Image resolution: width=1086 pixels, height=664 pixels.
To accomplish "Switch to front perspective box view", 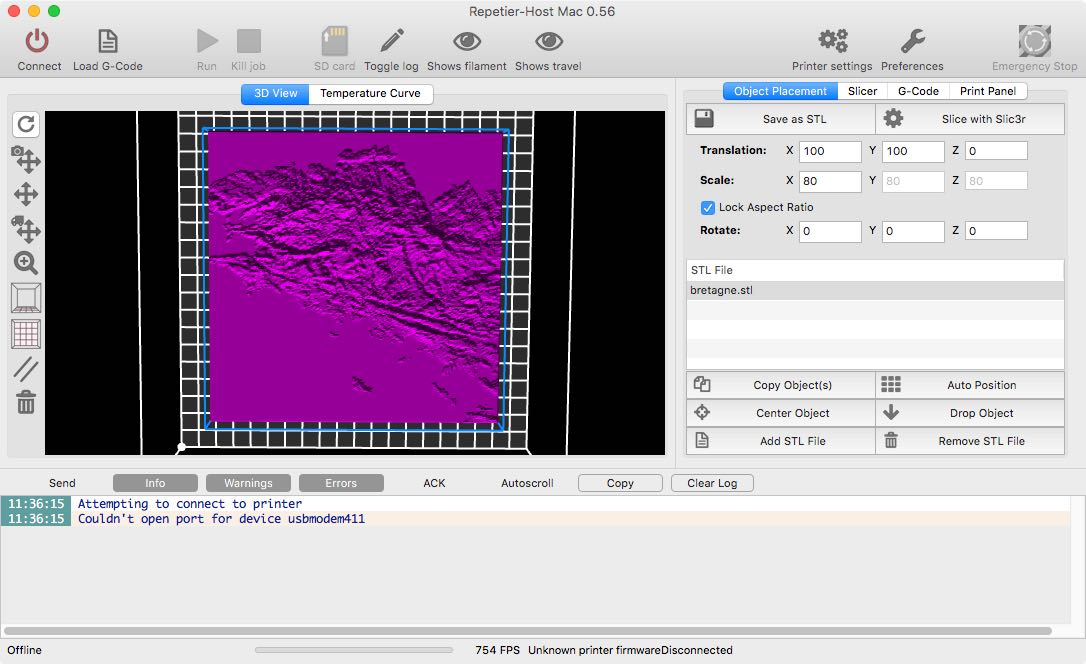I will [x=26, y=298].
